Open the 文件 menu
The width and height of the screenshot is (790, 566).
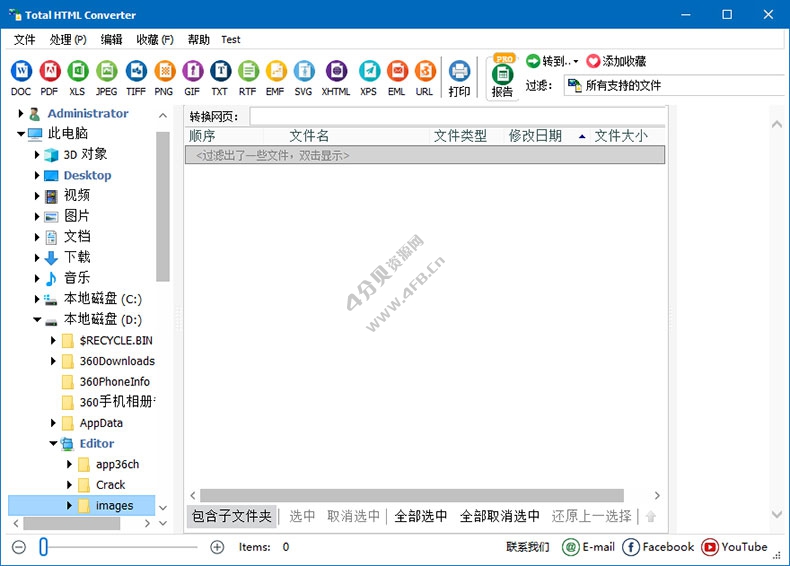coord(25,39)
